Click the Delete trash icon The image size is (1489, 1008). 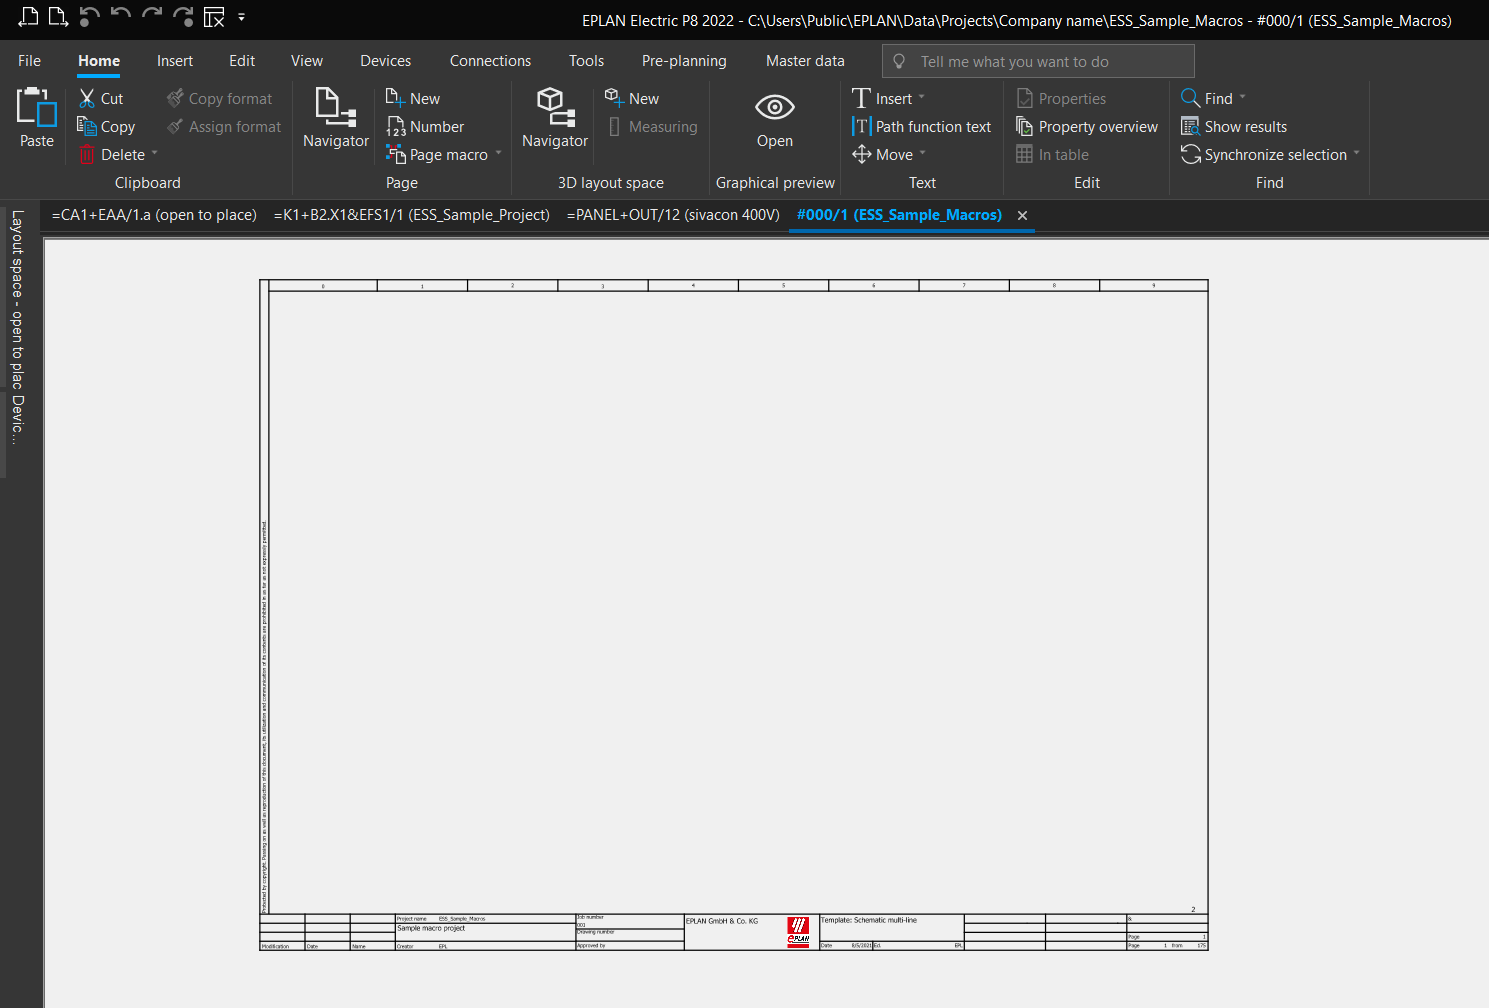tap(87, 154)
